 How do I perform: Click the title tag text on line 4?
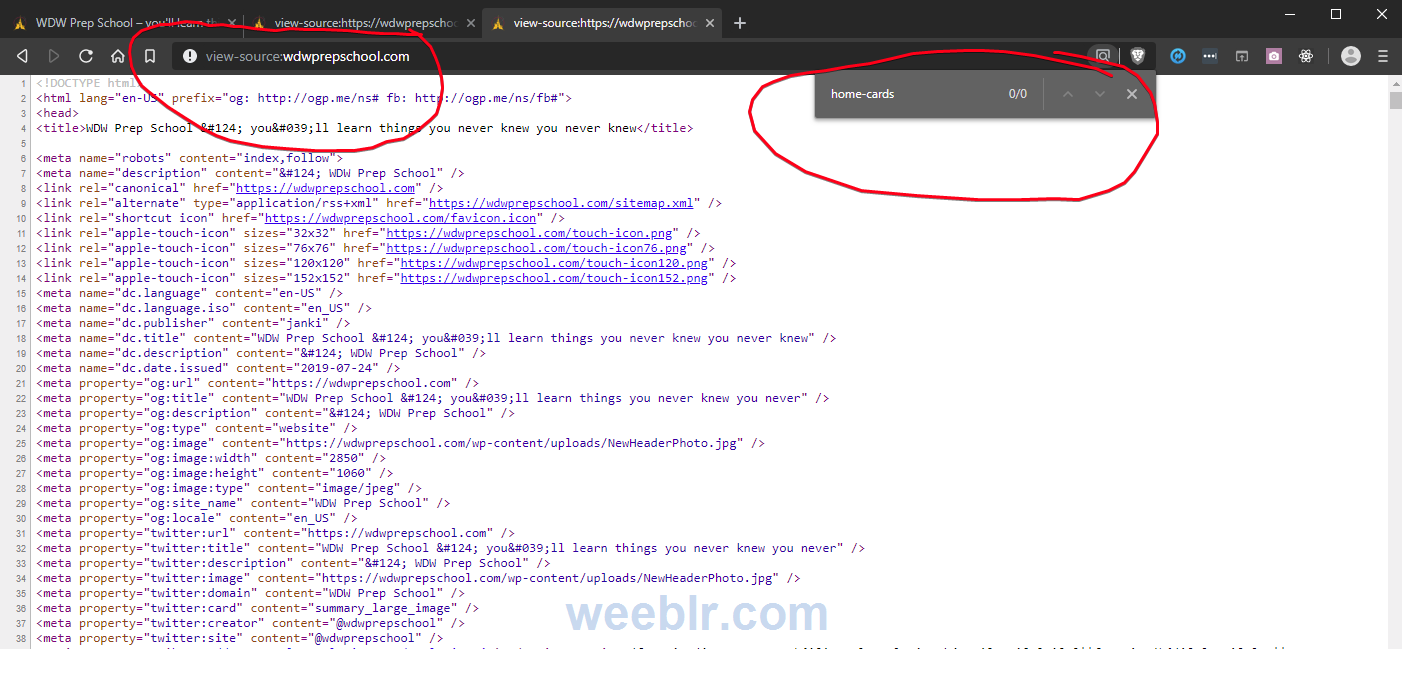tap(364, 128)
